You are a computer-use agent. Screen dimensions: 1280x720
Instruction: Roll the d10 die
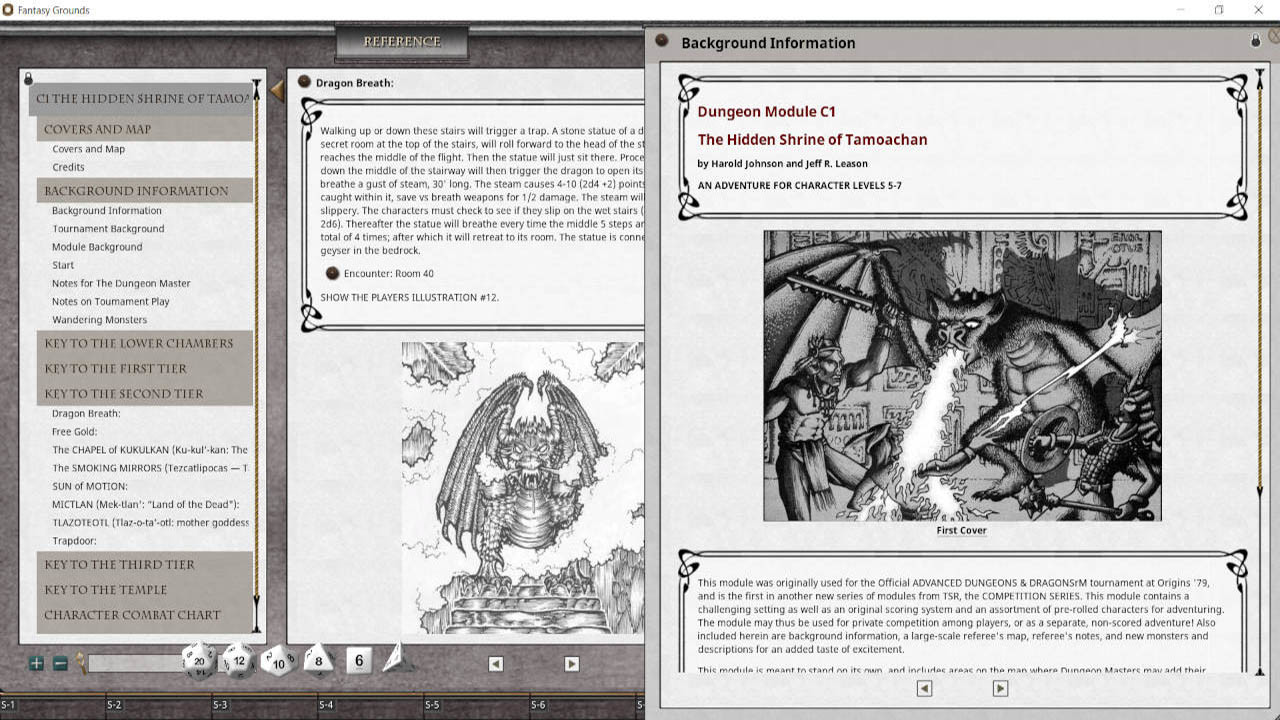(277, 661)
